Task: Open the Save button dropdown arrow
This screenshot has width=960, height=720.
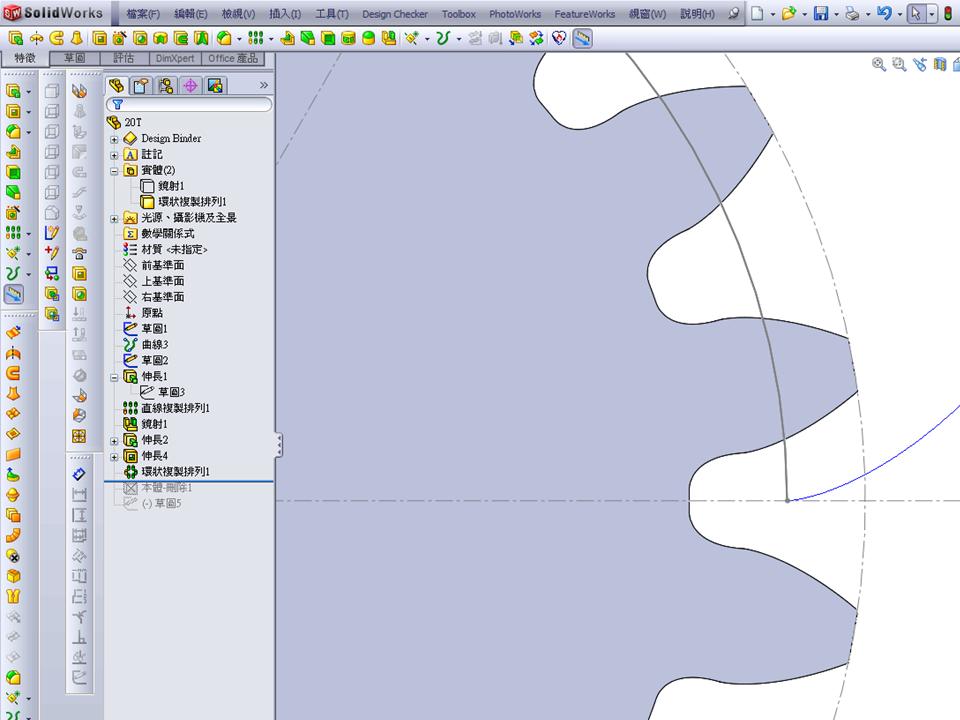Action: click(836, 13)
